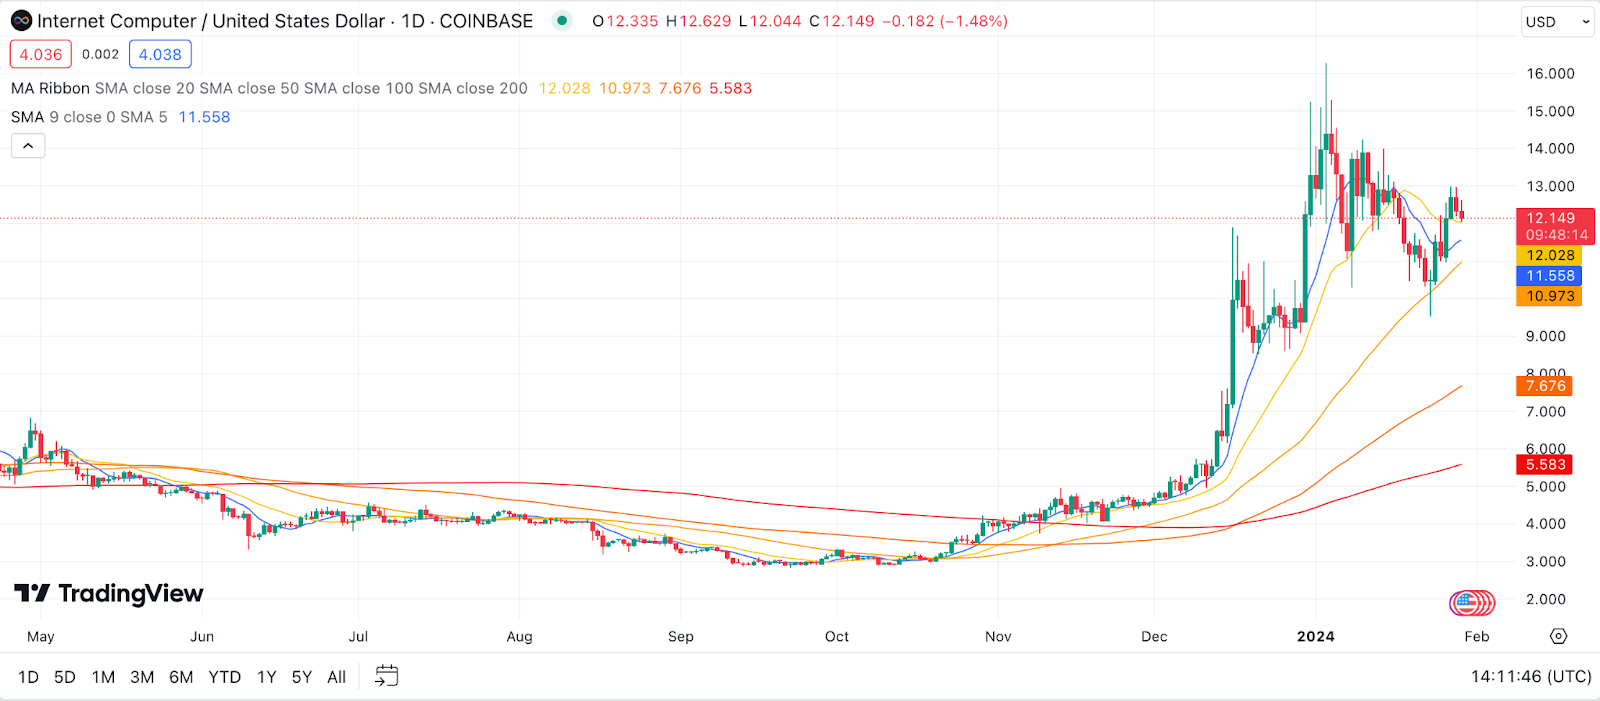Viewport: 1600px width, 701px height.
Task: Open the chart settings gear icon
Action: [1558, 636]
